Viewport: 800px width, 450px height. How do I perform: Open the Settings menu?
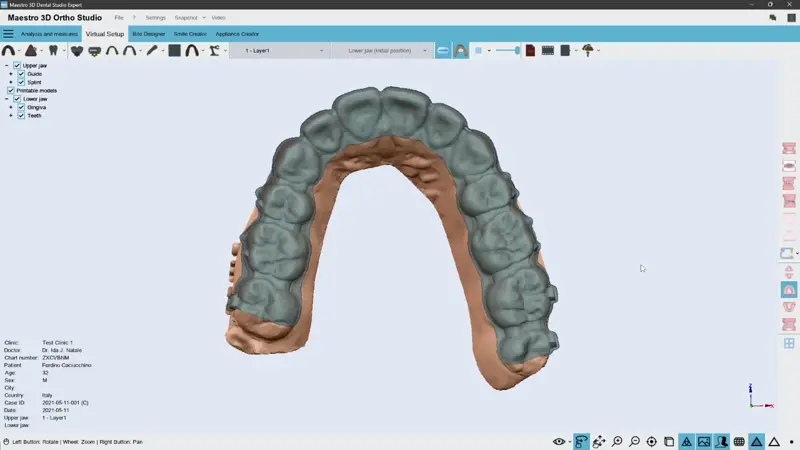(x=156, y=18)
